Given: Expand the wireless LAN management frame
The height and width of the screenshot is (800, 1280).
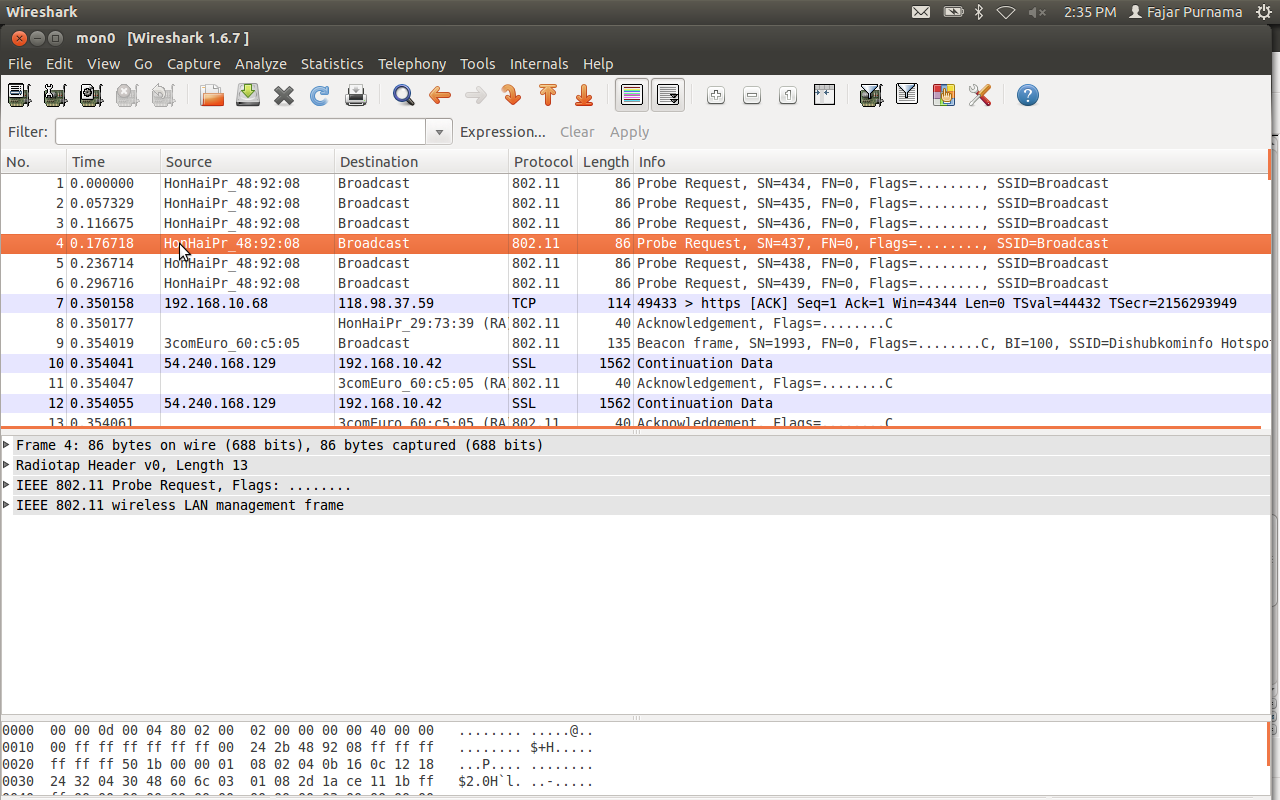Looking at the screenshot, I should (x=7, y=505).
